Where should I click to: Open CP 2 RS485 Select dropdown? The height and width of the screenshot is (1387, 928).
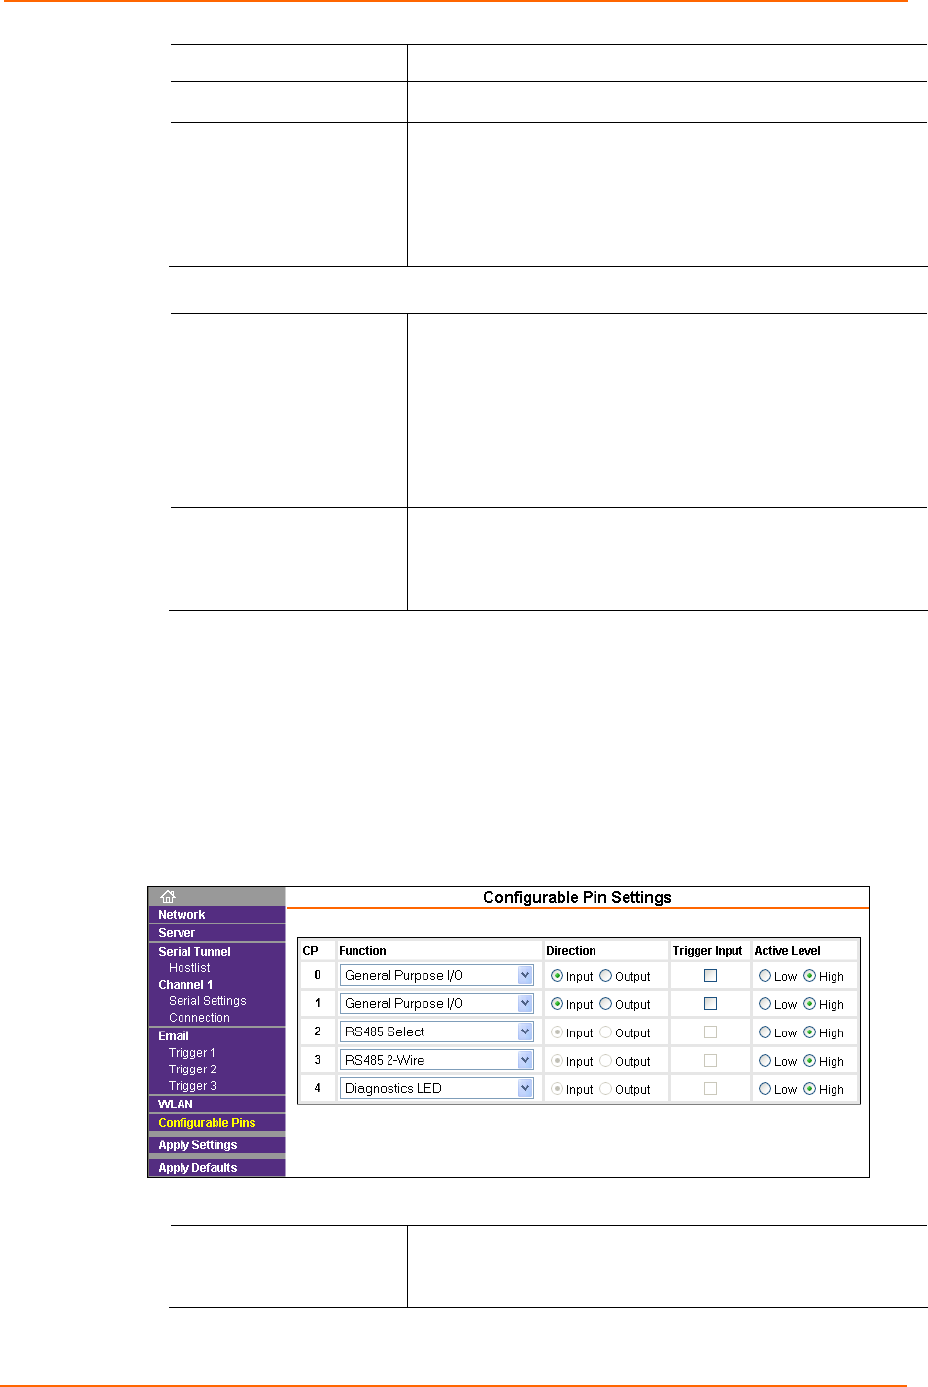click(x=436, y=1031)
